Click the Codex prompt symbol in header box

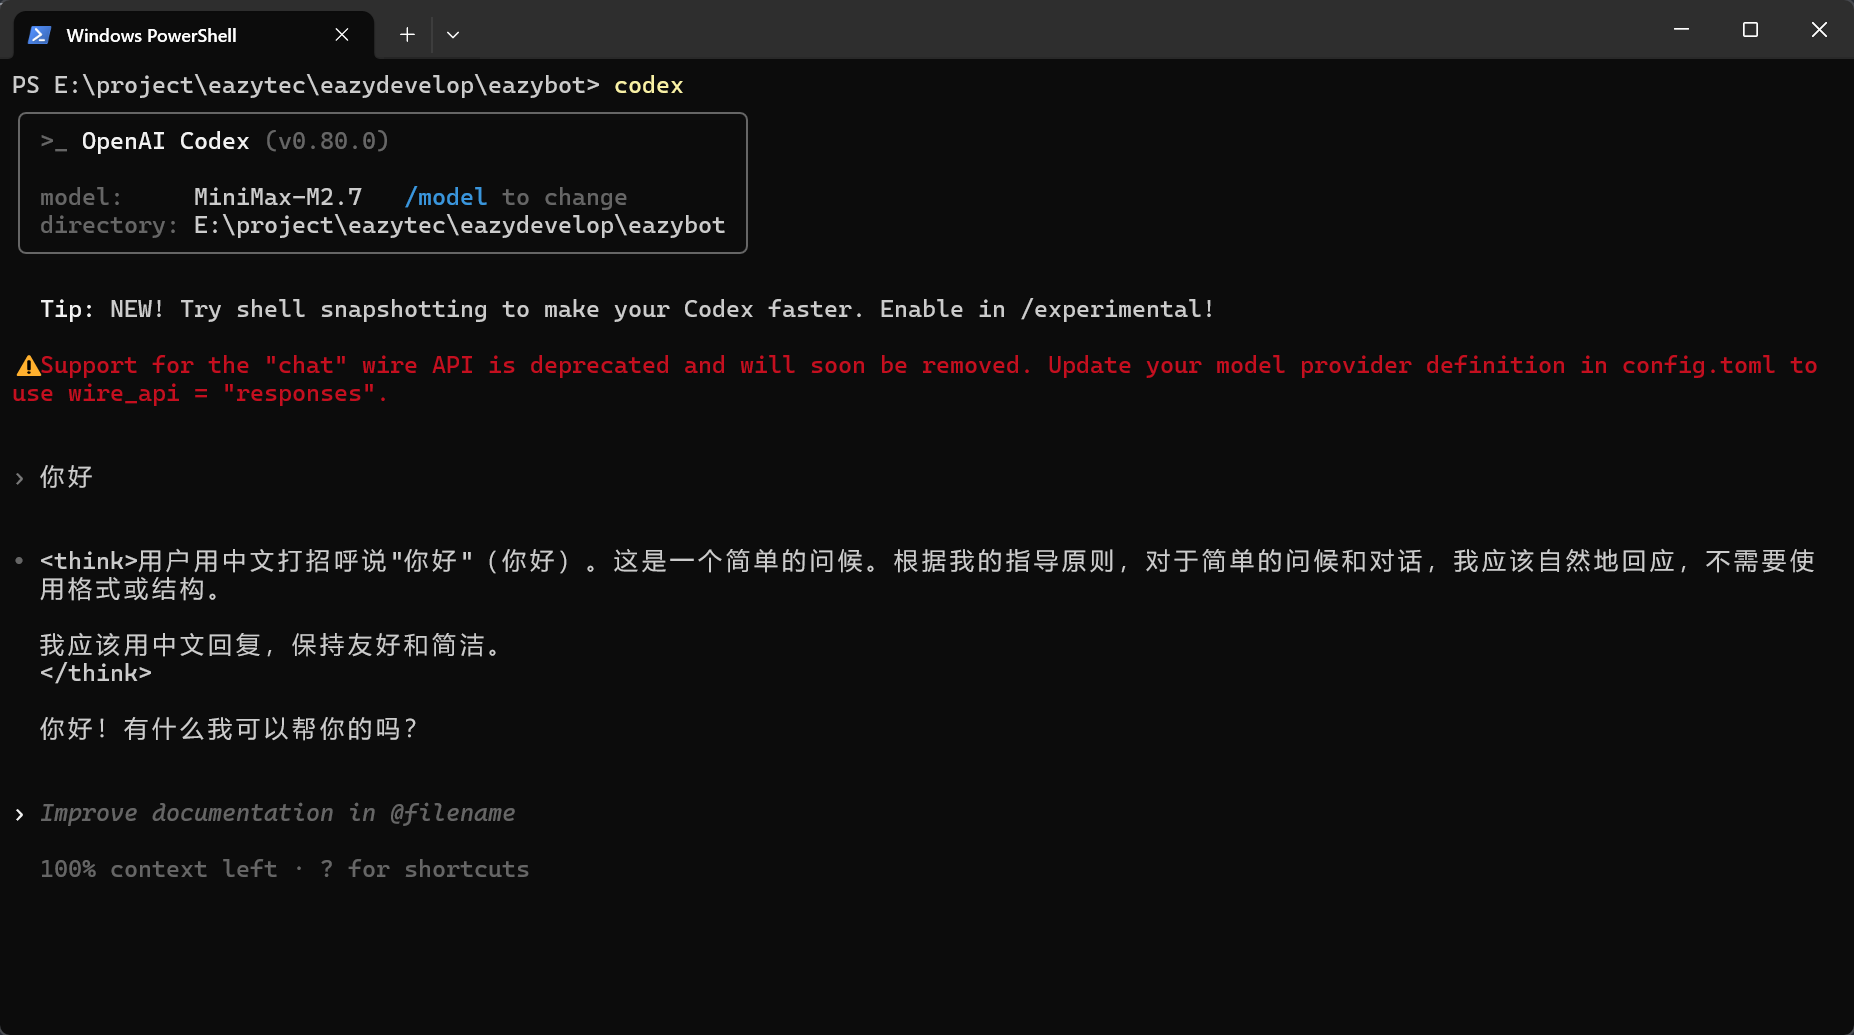tap(54, 141)
